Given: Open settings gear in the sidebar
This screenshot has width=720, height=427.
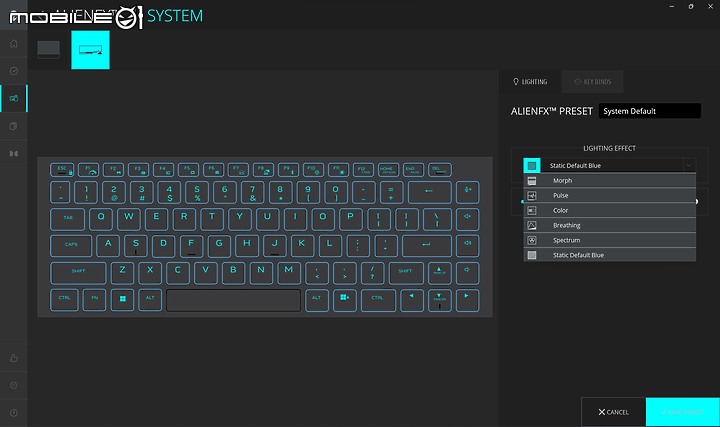Looking at the screenshot, I should tap(14, 385).
